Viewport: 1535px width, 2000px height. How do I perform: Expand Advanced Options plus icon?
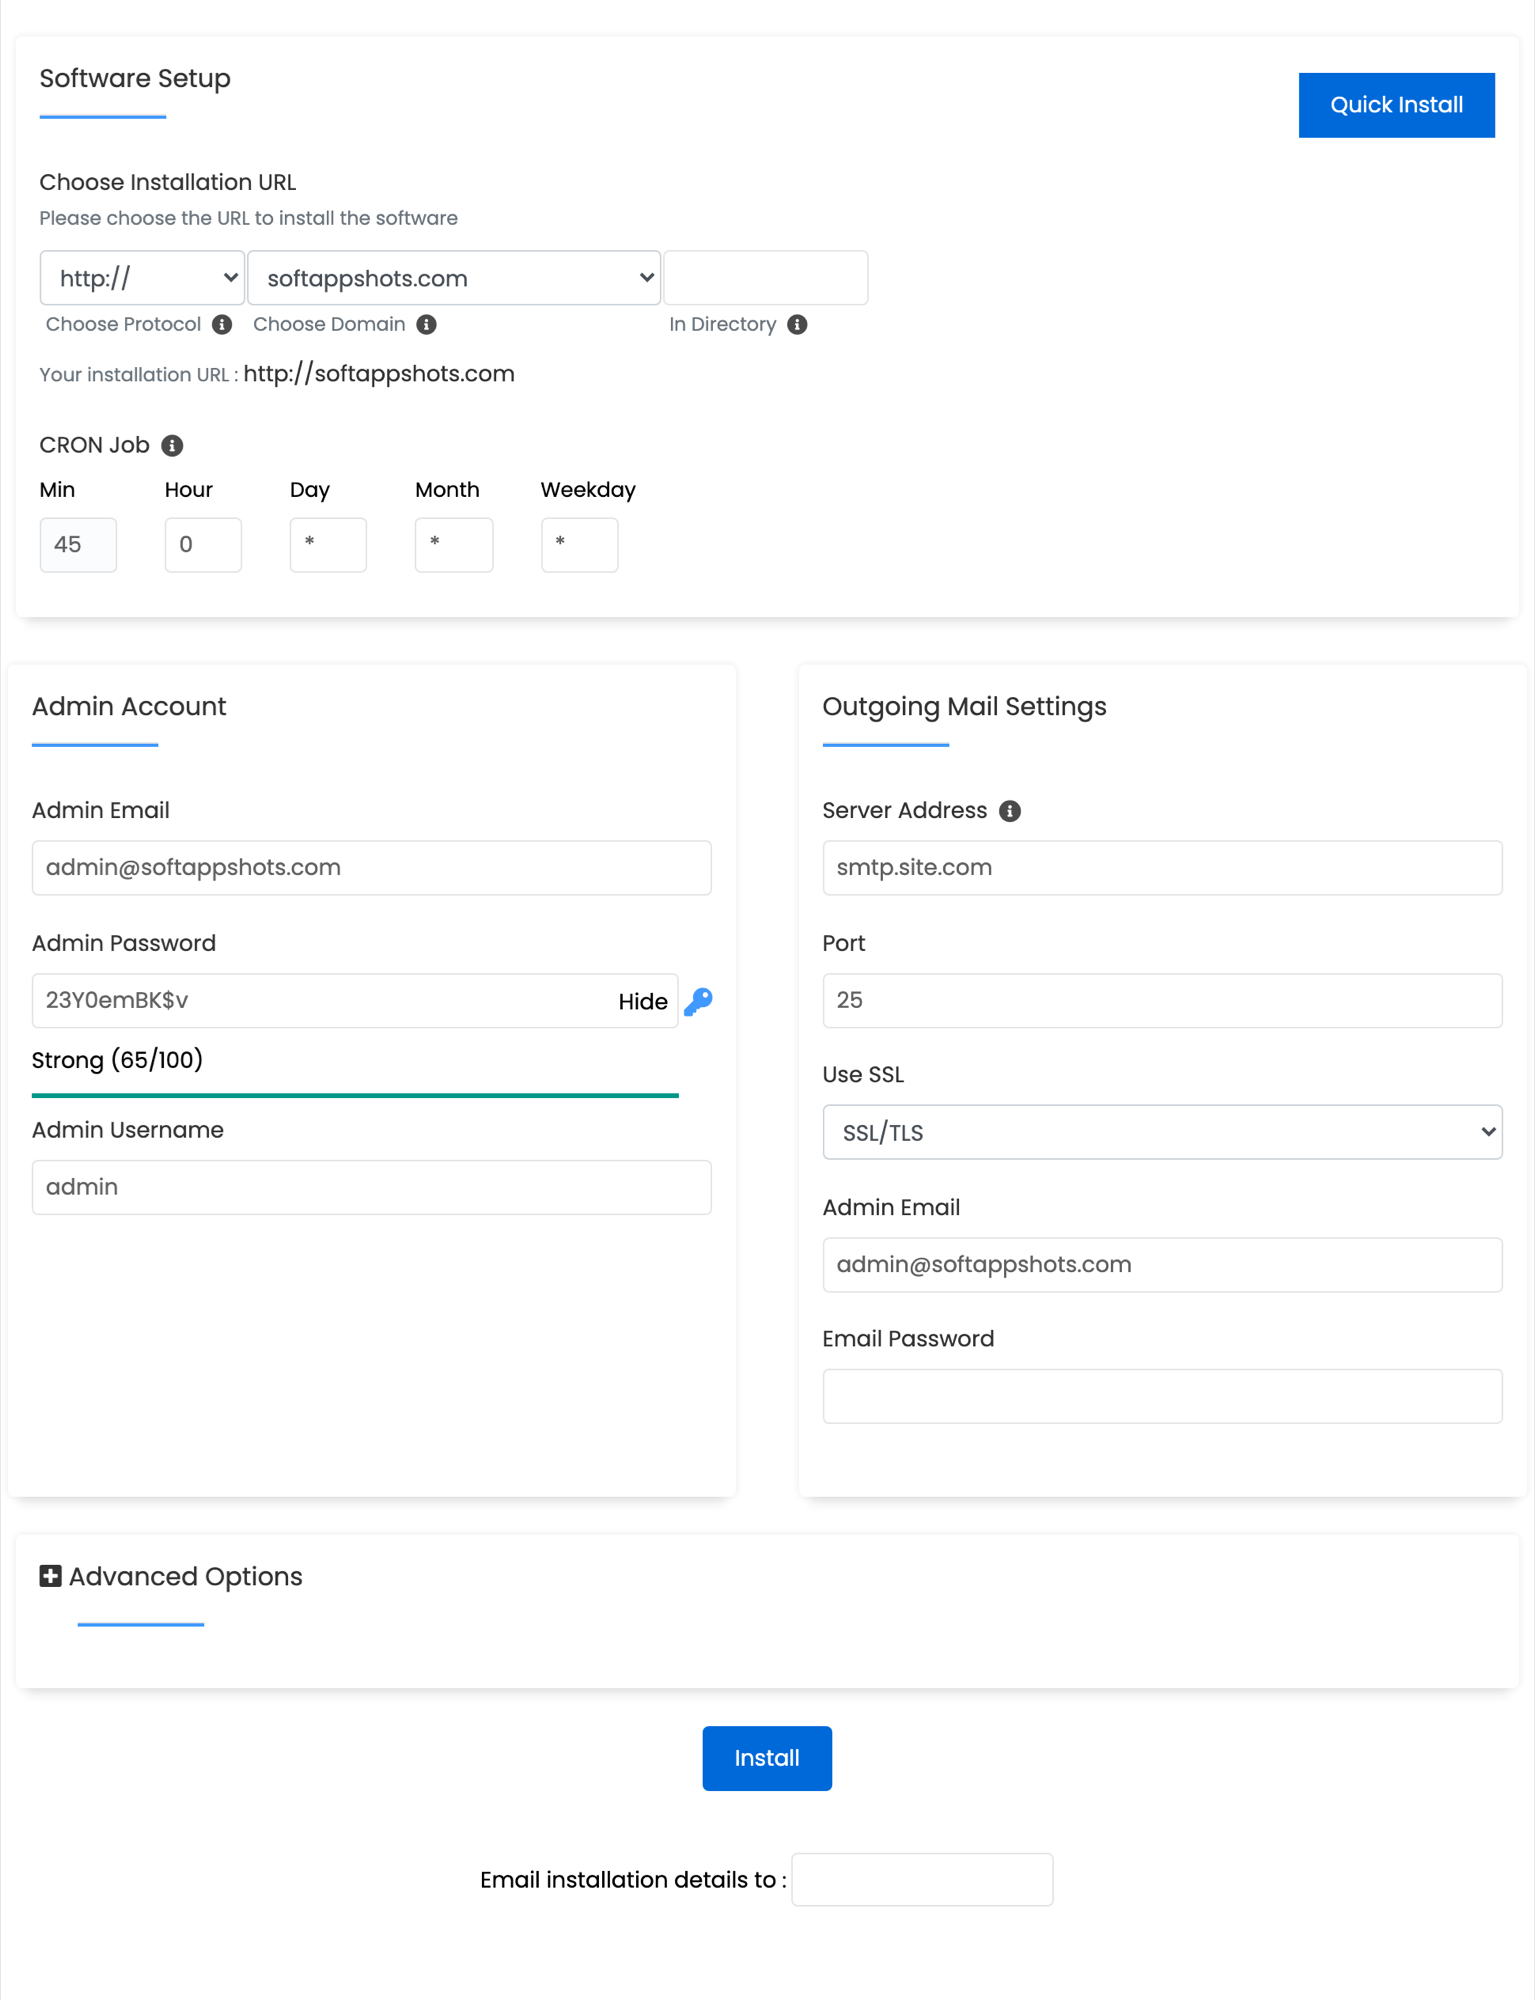(x=50, y=1577)
